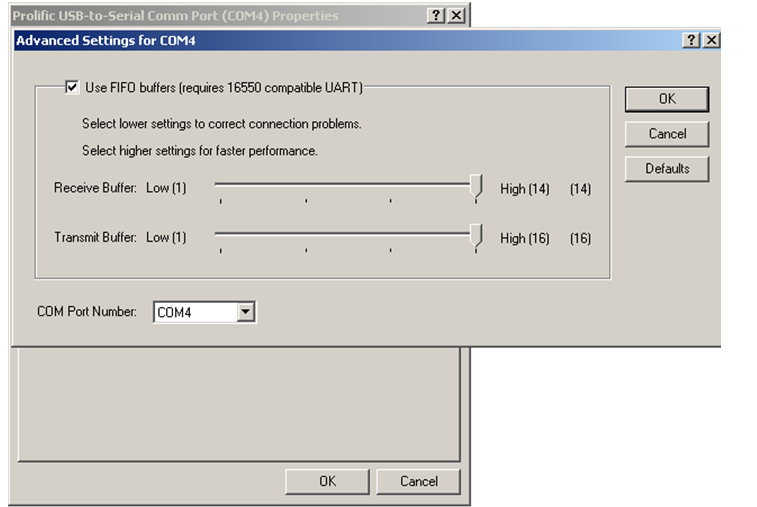Click help icon on Prolific Properties window

[x=436, y=16]
